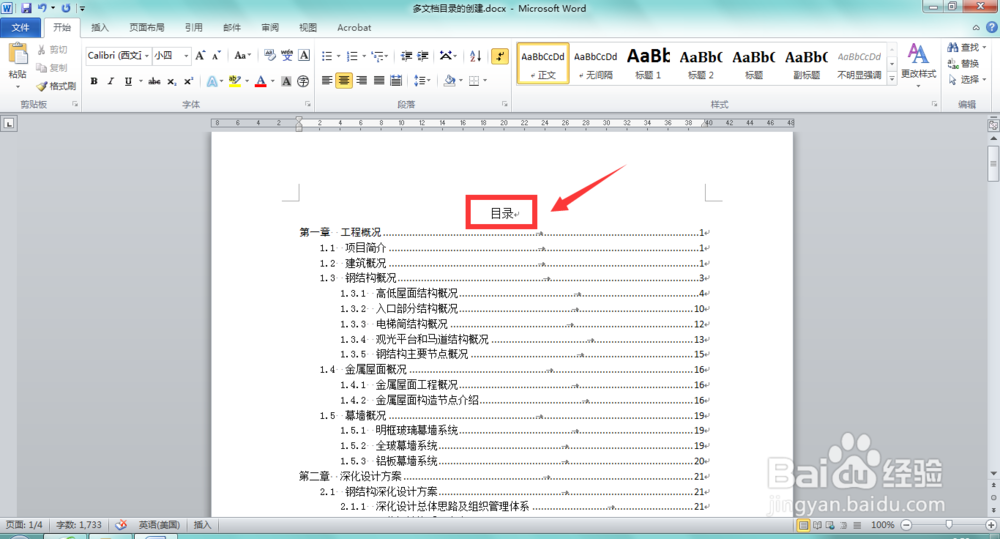This screenshot has height=539, width=1000.
Task: Click the Undo arrow in Quick Access Toolbar
Action: pos(42,8)
